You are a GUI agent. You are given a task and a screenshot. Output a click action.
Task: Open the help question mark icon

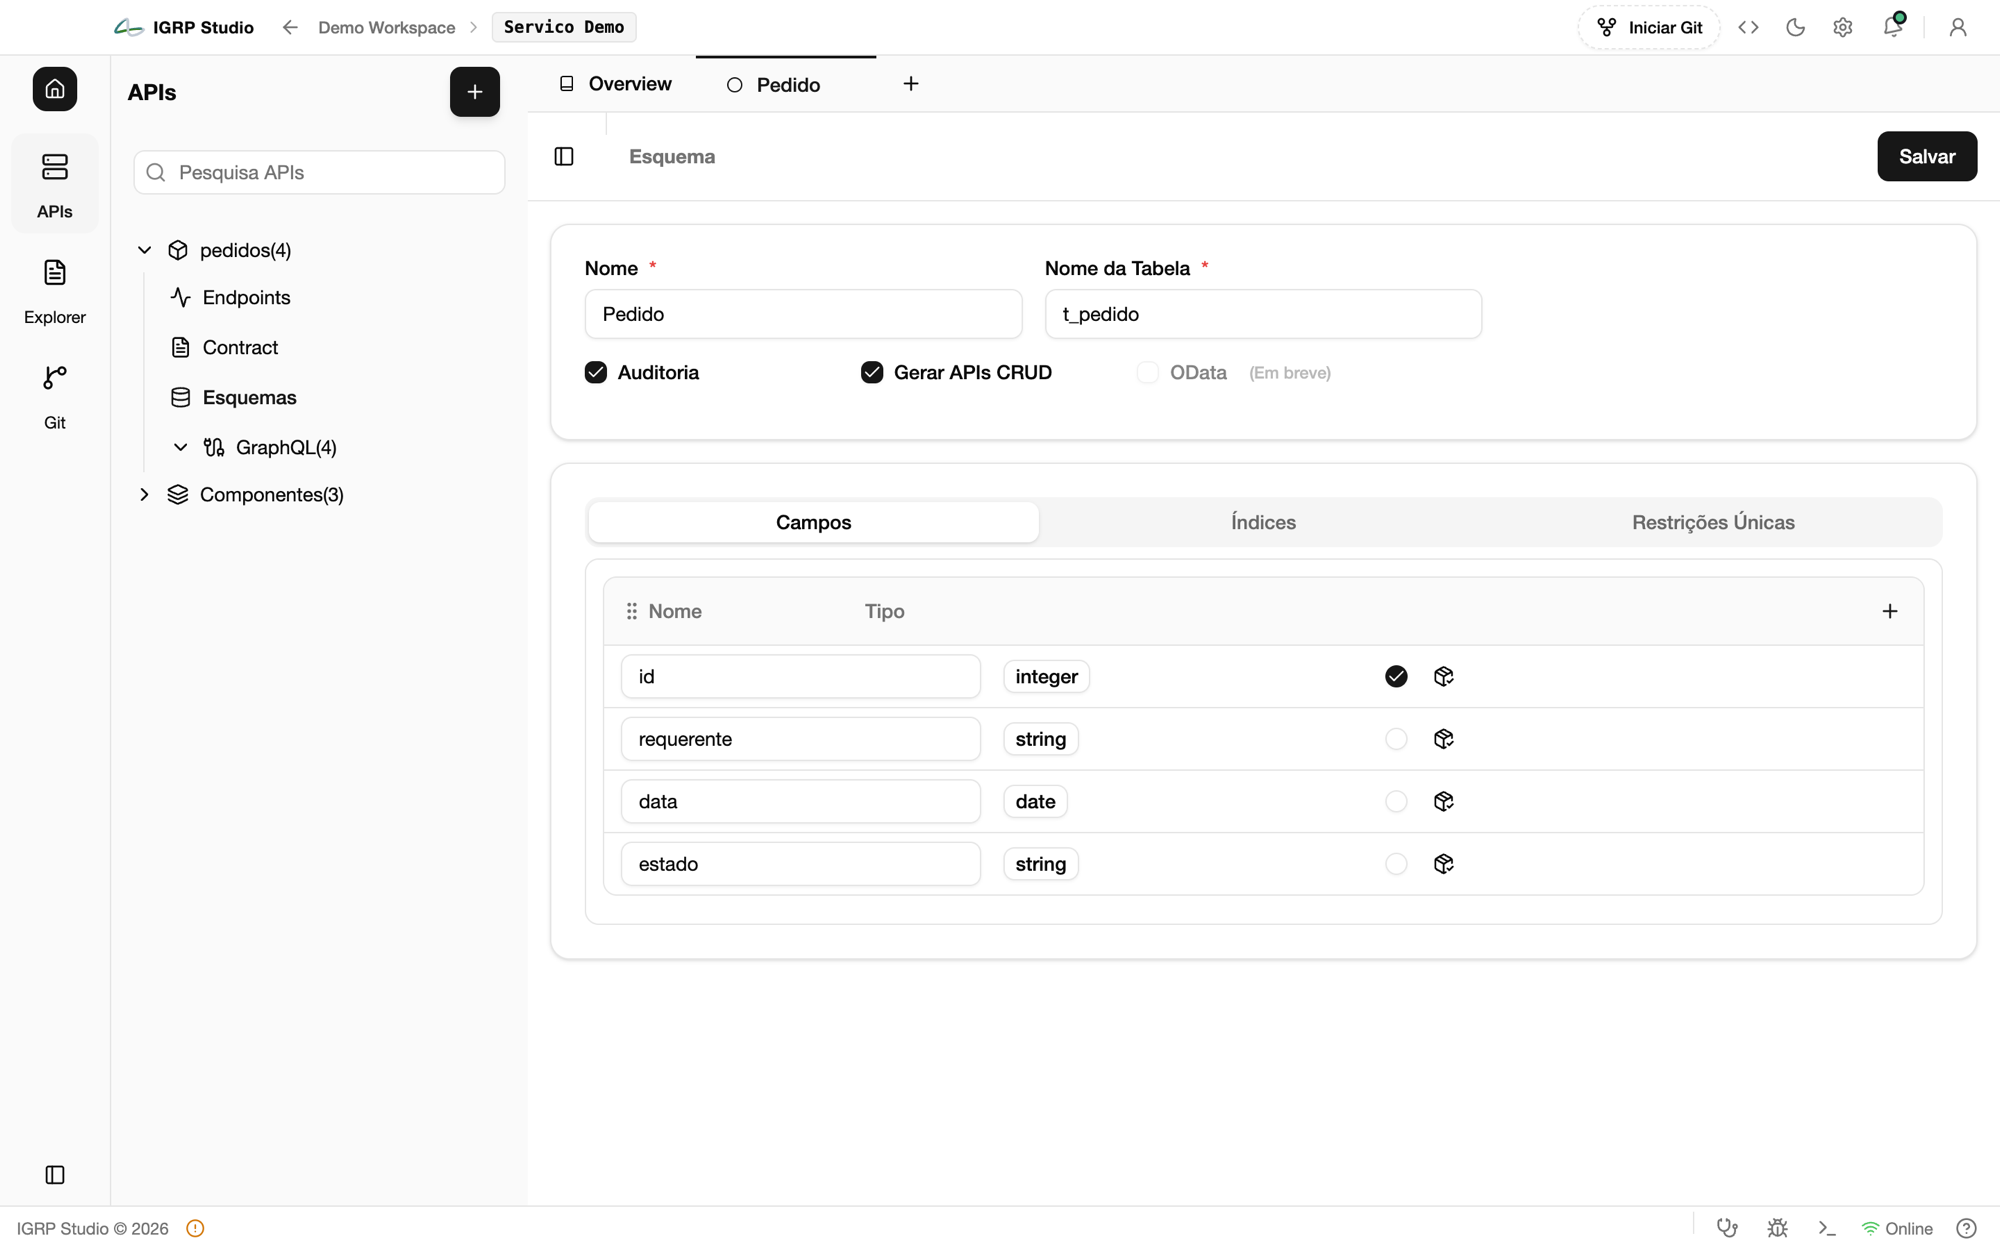[x=1966, y=1228]
